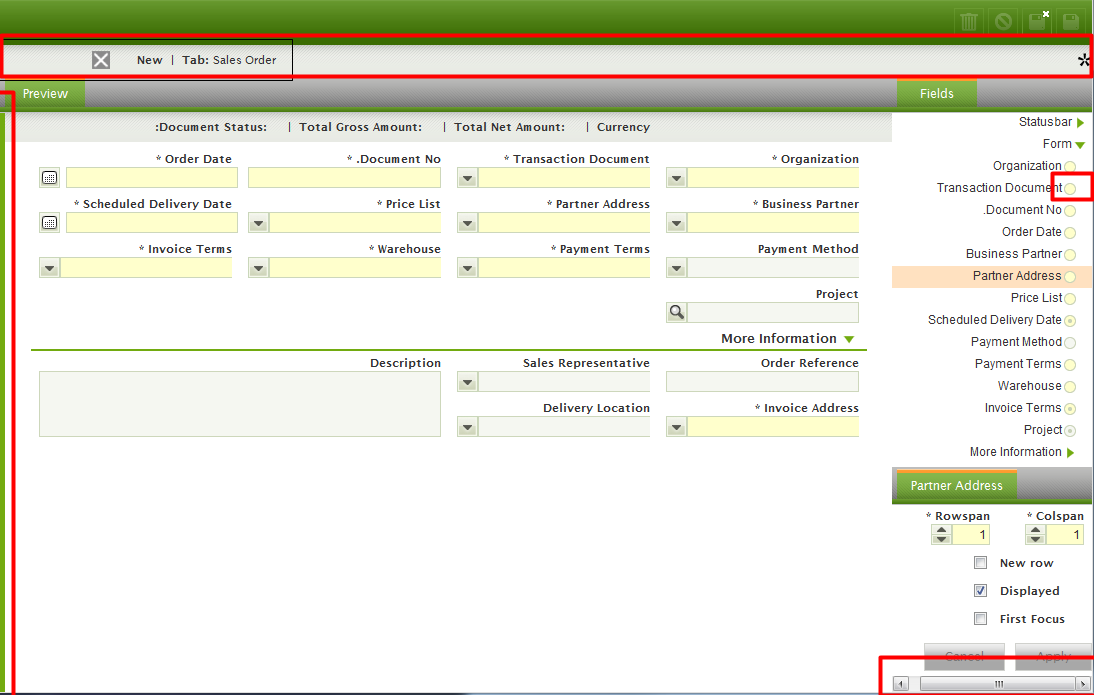
Task: Click the Colspan value field
Action: pos(1064,535)
